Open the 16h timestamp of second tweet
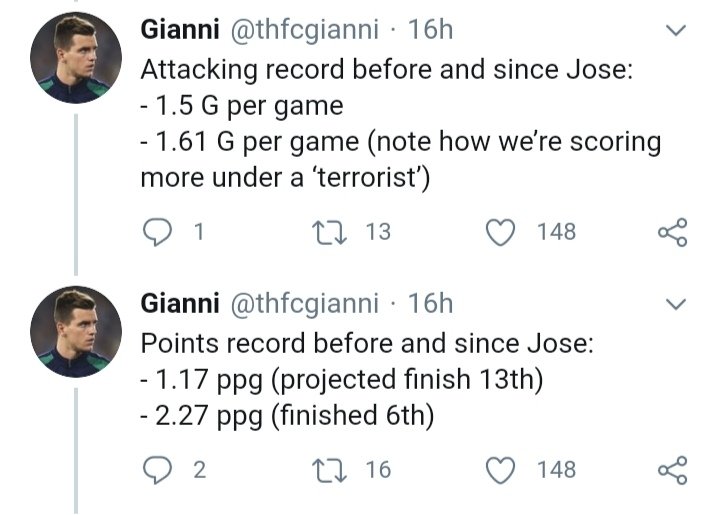 [x=431, y=302]
